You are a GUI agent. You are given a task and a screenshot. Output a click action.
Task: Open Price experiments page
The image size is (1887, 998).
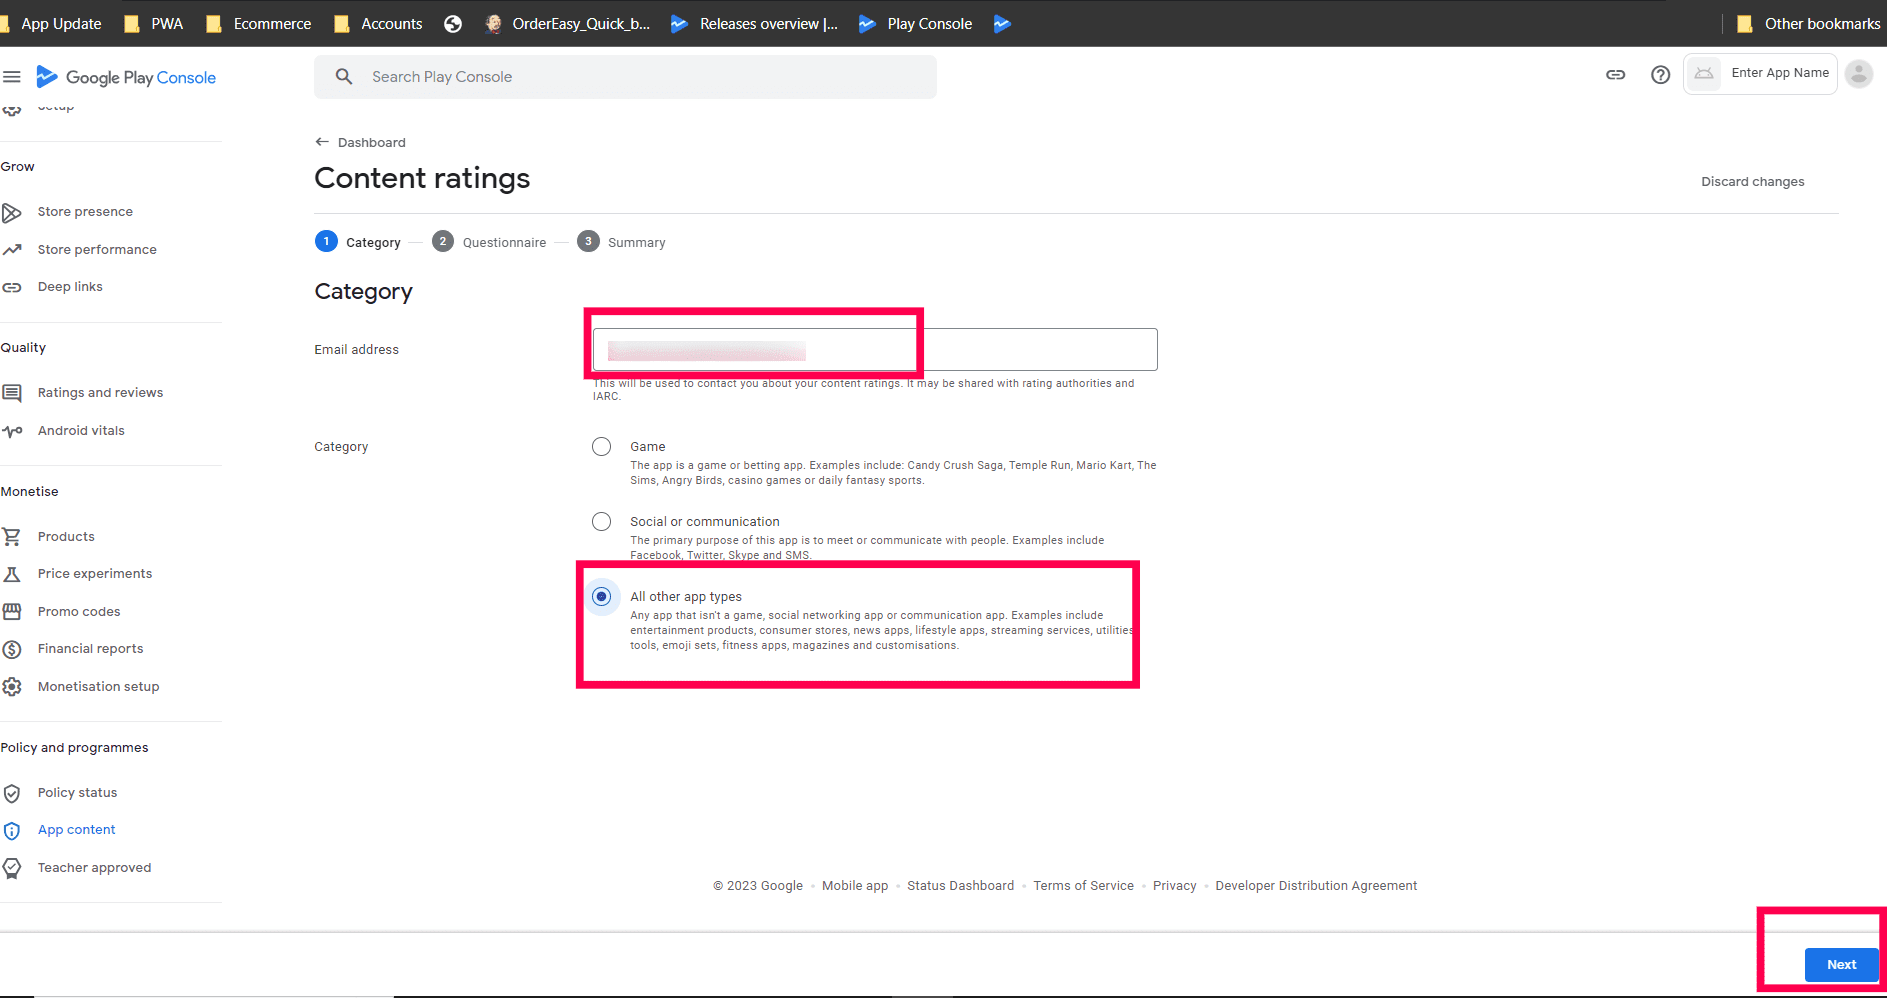[95, 574]
